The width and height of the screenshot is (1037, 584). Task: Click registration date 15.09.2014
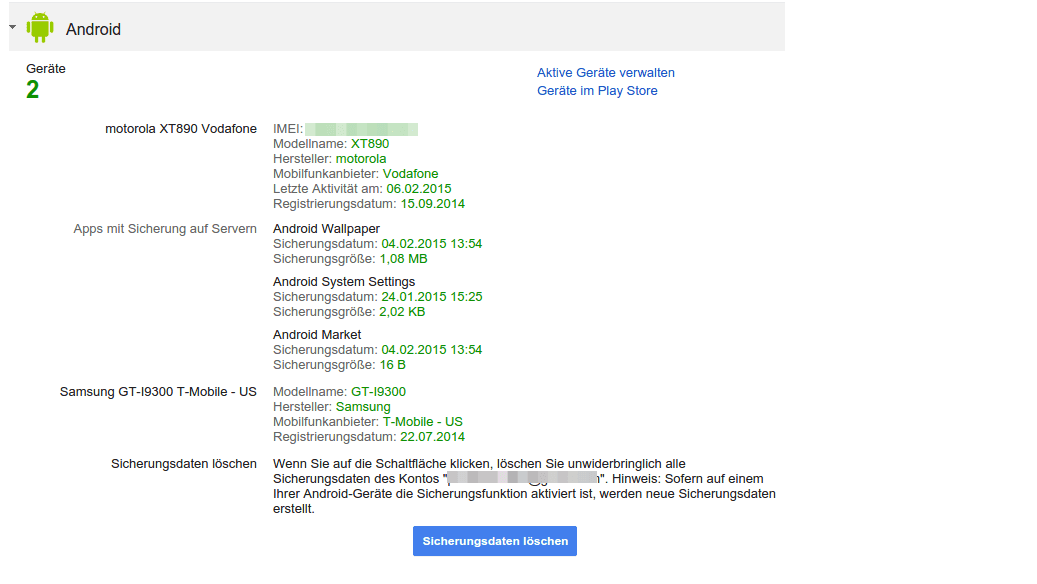[x=433, y=204]
